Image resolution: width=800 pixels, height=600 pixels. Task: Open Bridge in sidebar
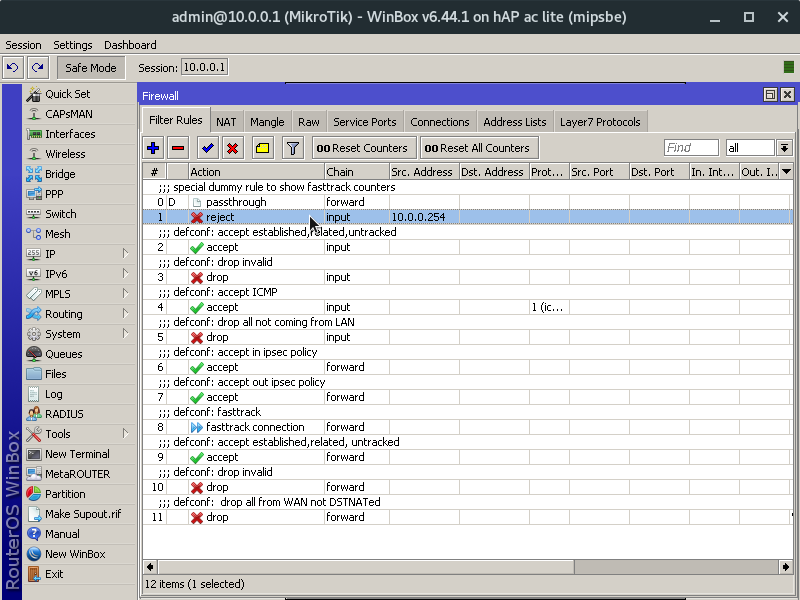point(80,174)
